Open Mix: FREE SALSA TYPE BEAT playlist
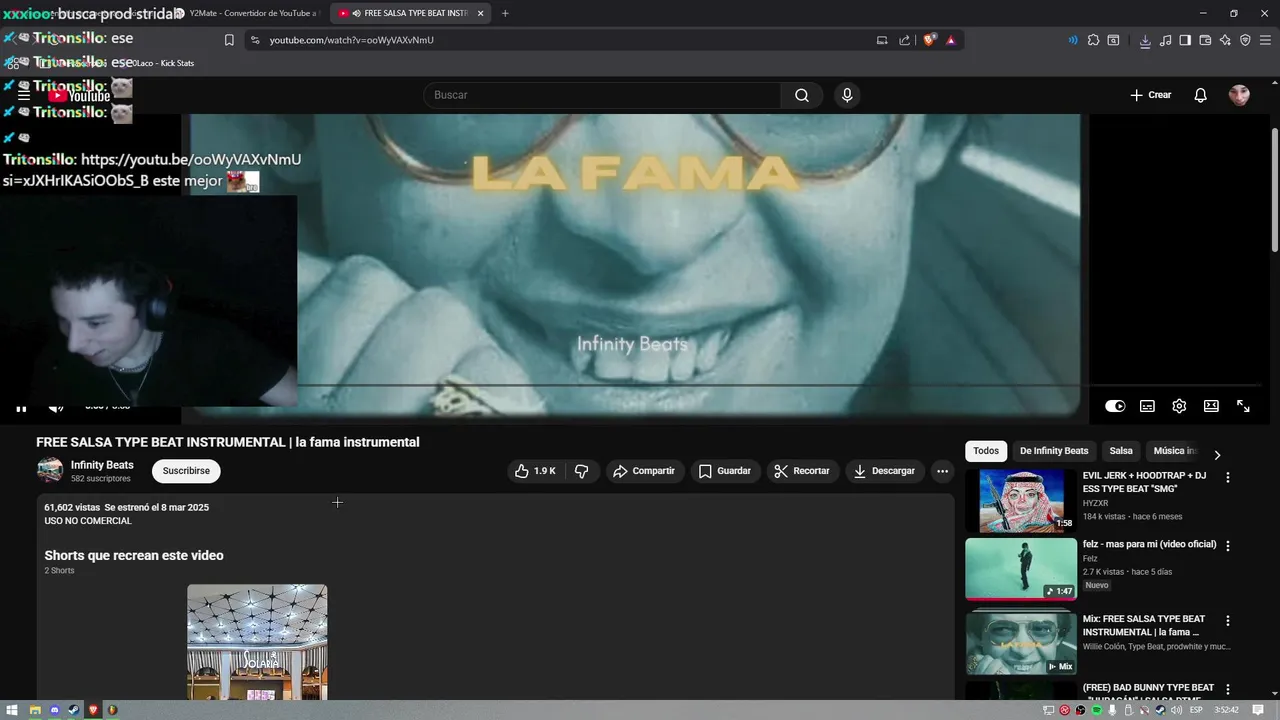Viewport: 1280px width, 720px height. (1021, 643)
